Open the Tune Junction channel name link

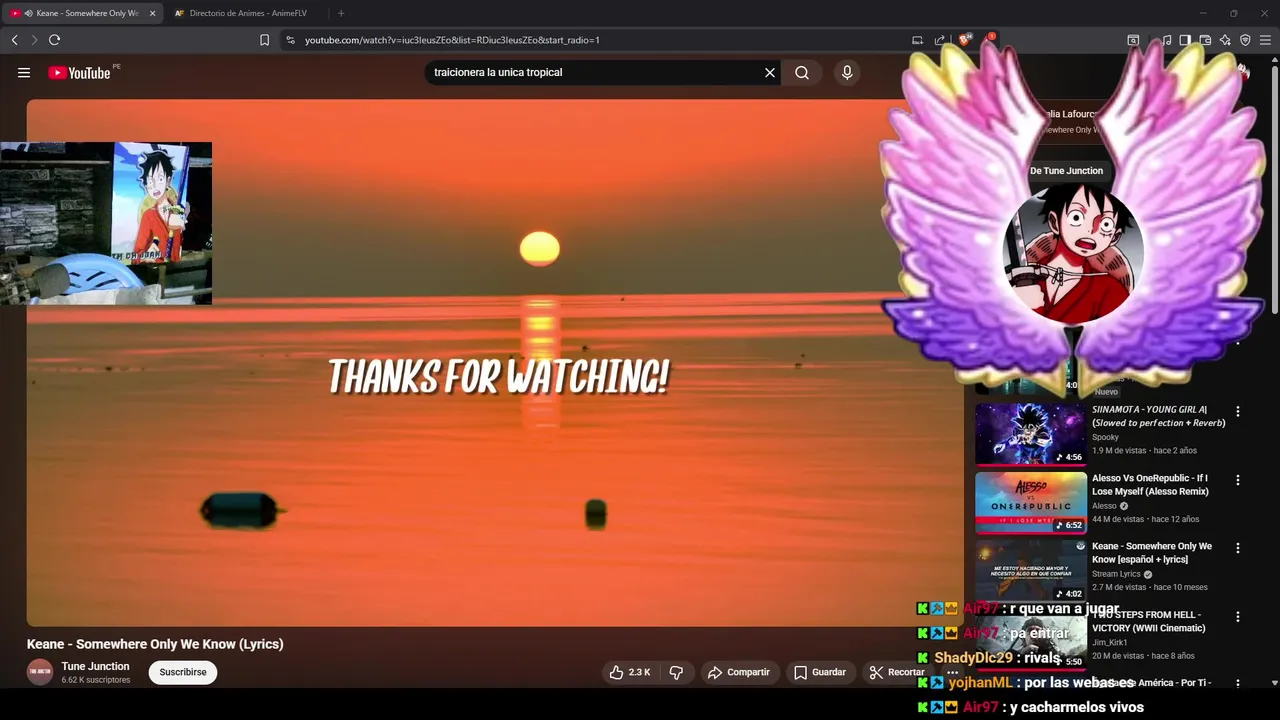pyautogui.click(x=95, y=666)
